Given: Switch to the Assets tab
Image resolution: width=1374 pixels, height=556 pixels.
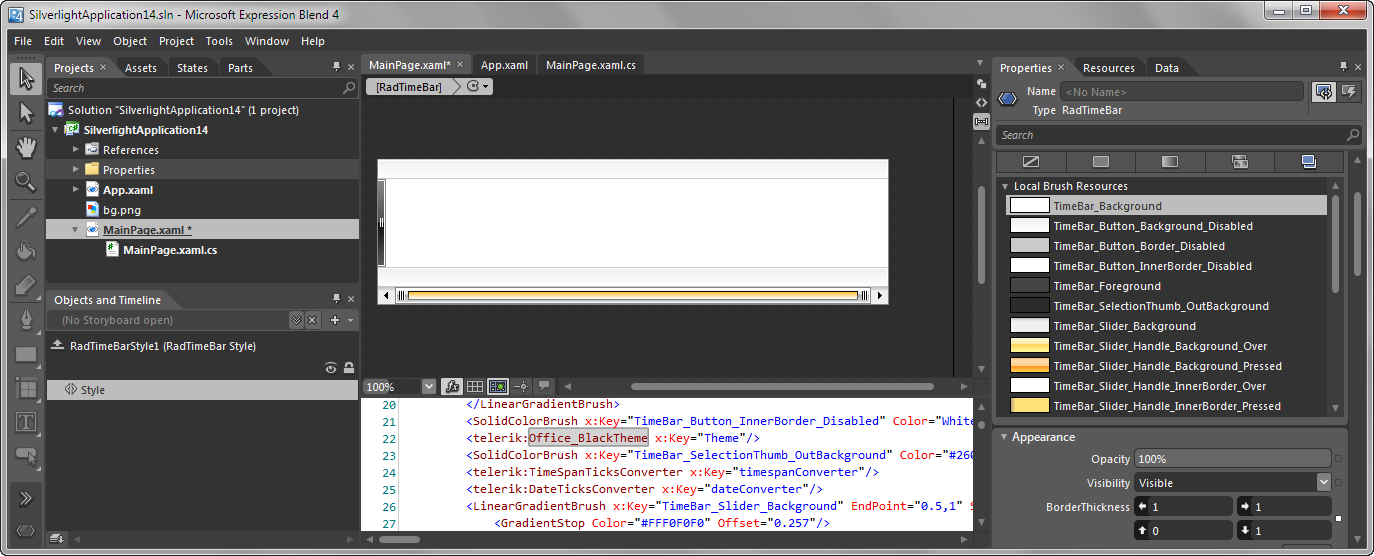Looking at the screenshot, I should click(x=141, y=68).
